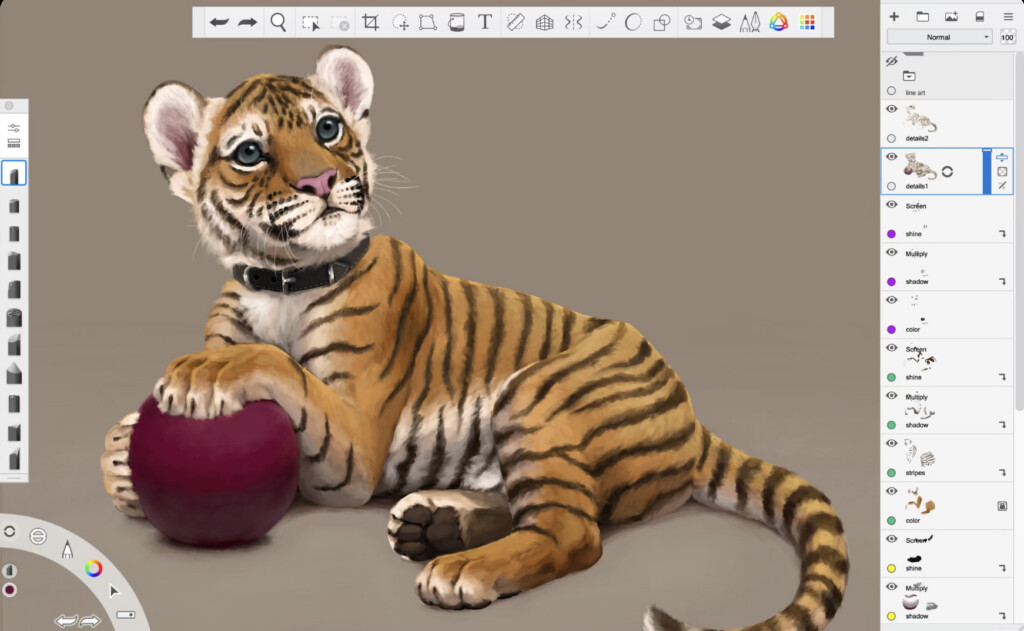Select the Quick Transform lasso tool
This screenshot has width=1024, height=631.
pos(400,23)
